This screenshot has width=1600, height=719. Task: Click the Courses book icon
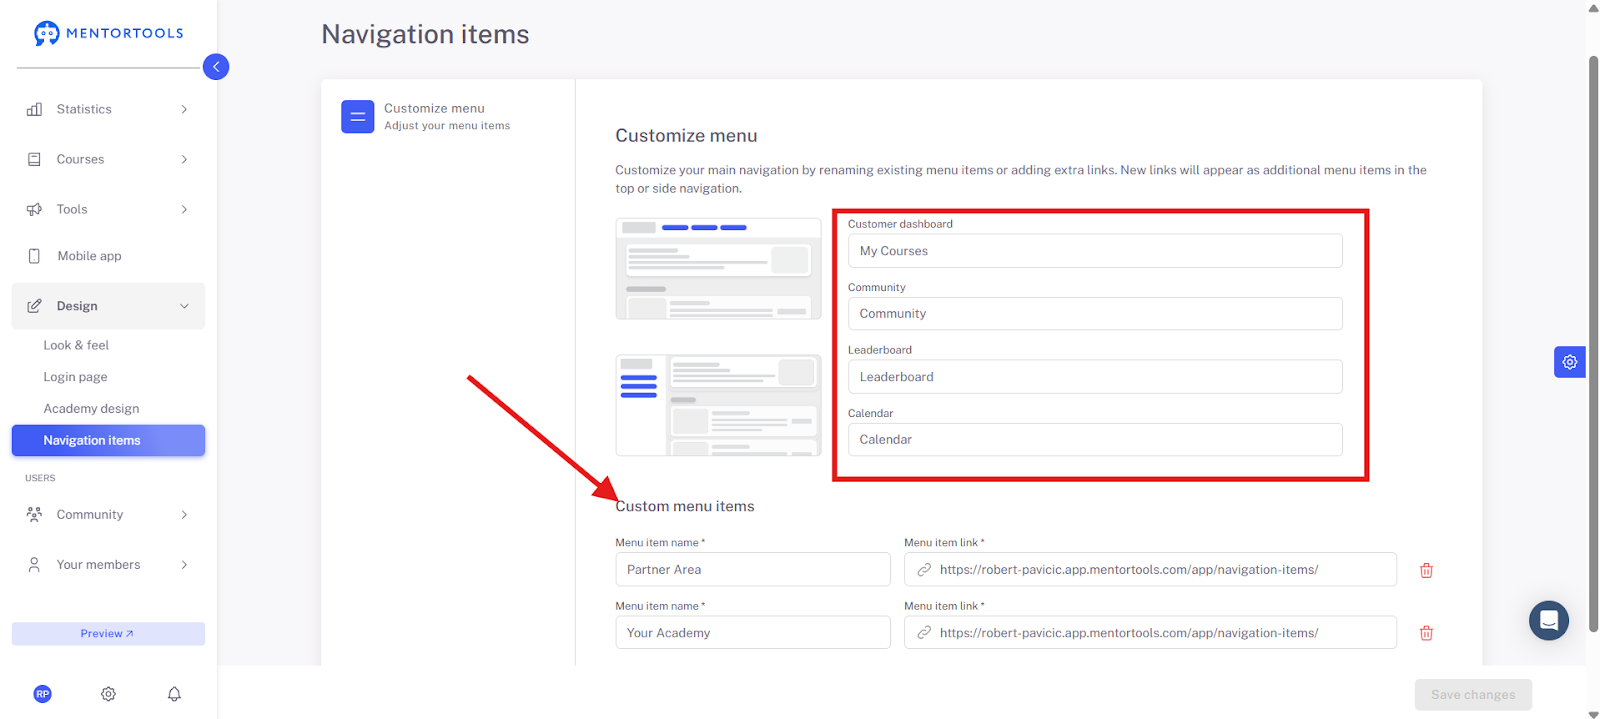point(34,159)
